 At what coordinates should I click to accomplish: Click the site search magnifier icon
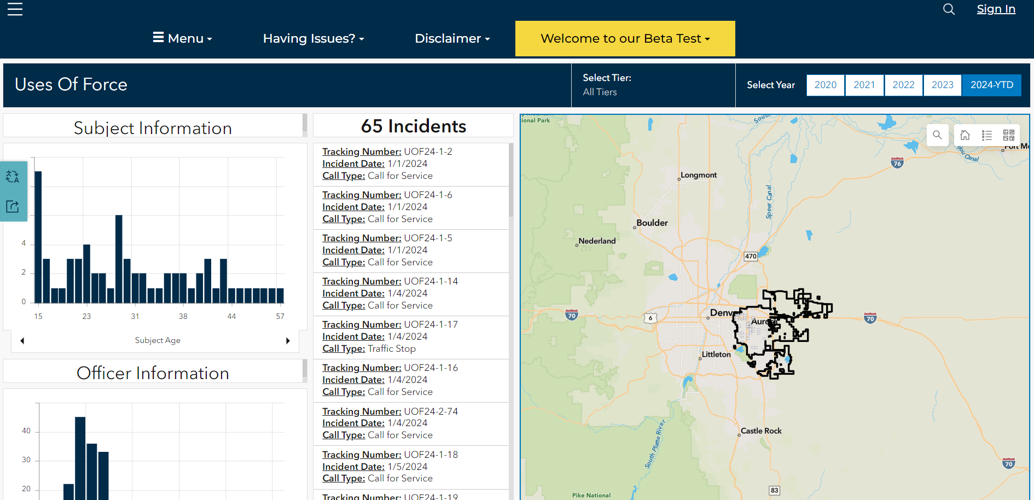coord(948,9)
